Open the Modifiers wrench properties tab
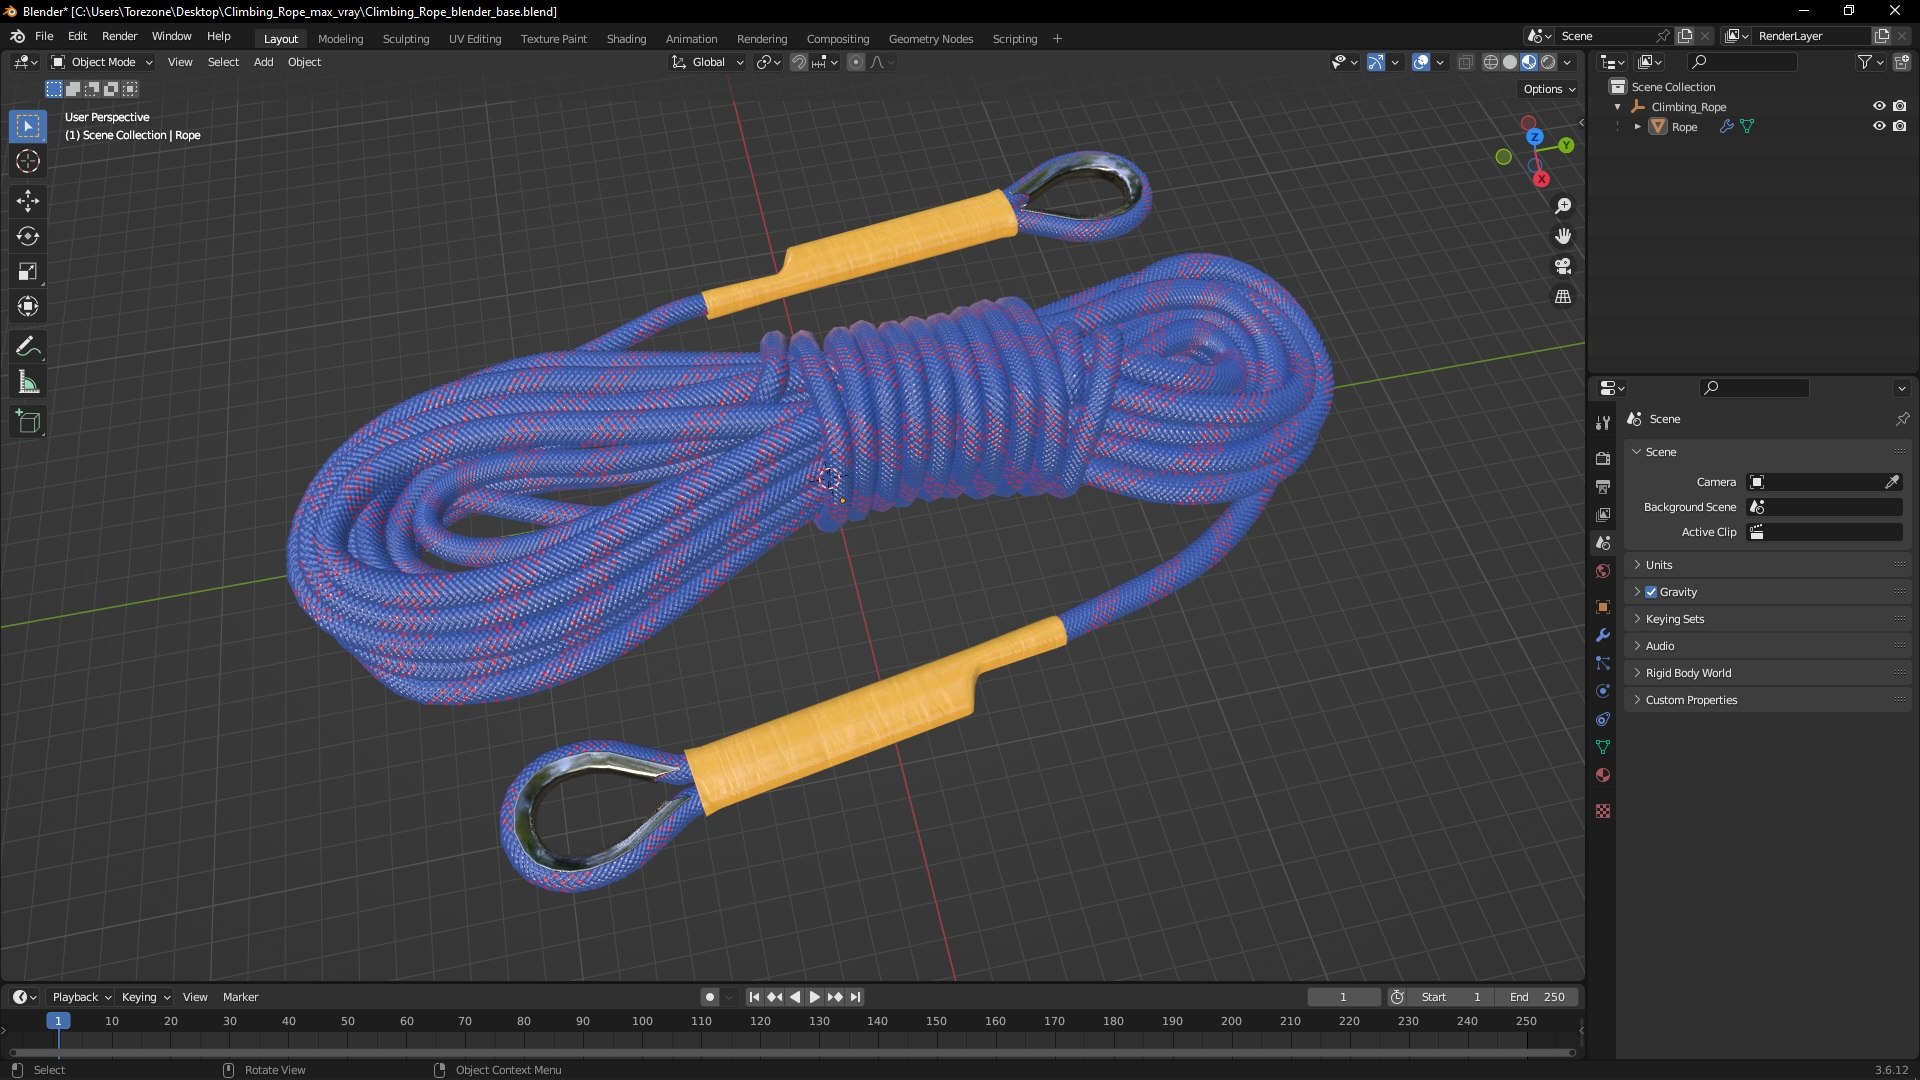The width and height of the screenshot is (1920, 1080). 1603,635
